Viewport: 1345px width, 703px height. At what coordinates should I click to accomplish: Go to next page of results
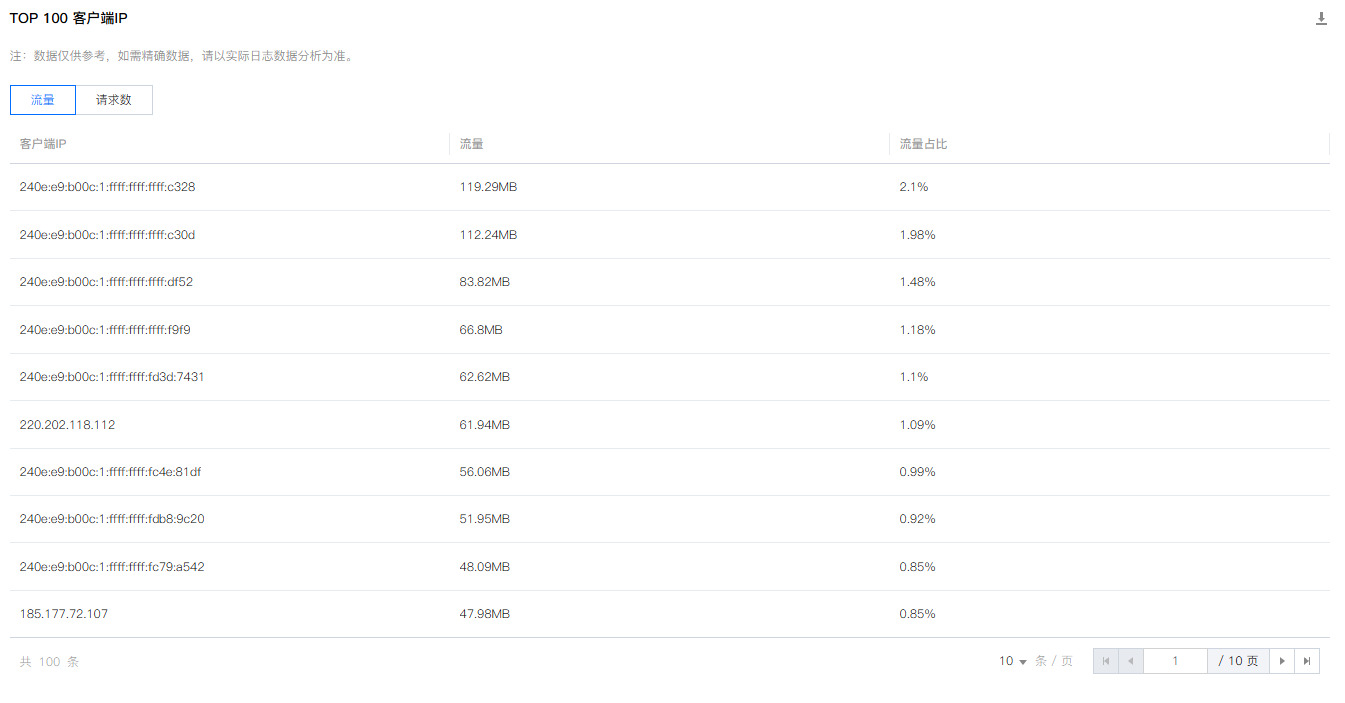pyautogui.click(x=1282, y=661)
